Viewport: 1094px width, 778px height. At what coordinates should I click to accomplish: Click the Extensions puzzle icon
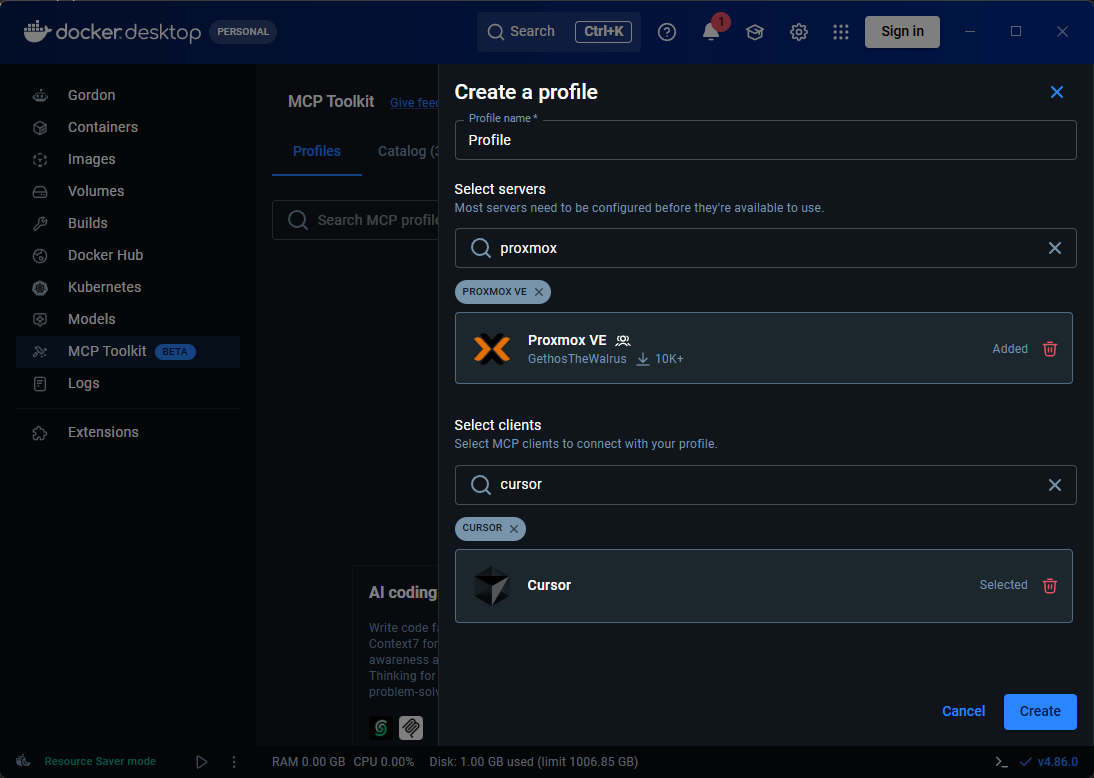pyautogui.click(x=40, y=433)
